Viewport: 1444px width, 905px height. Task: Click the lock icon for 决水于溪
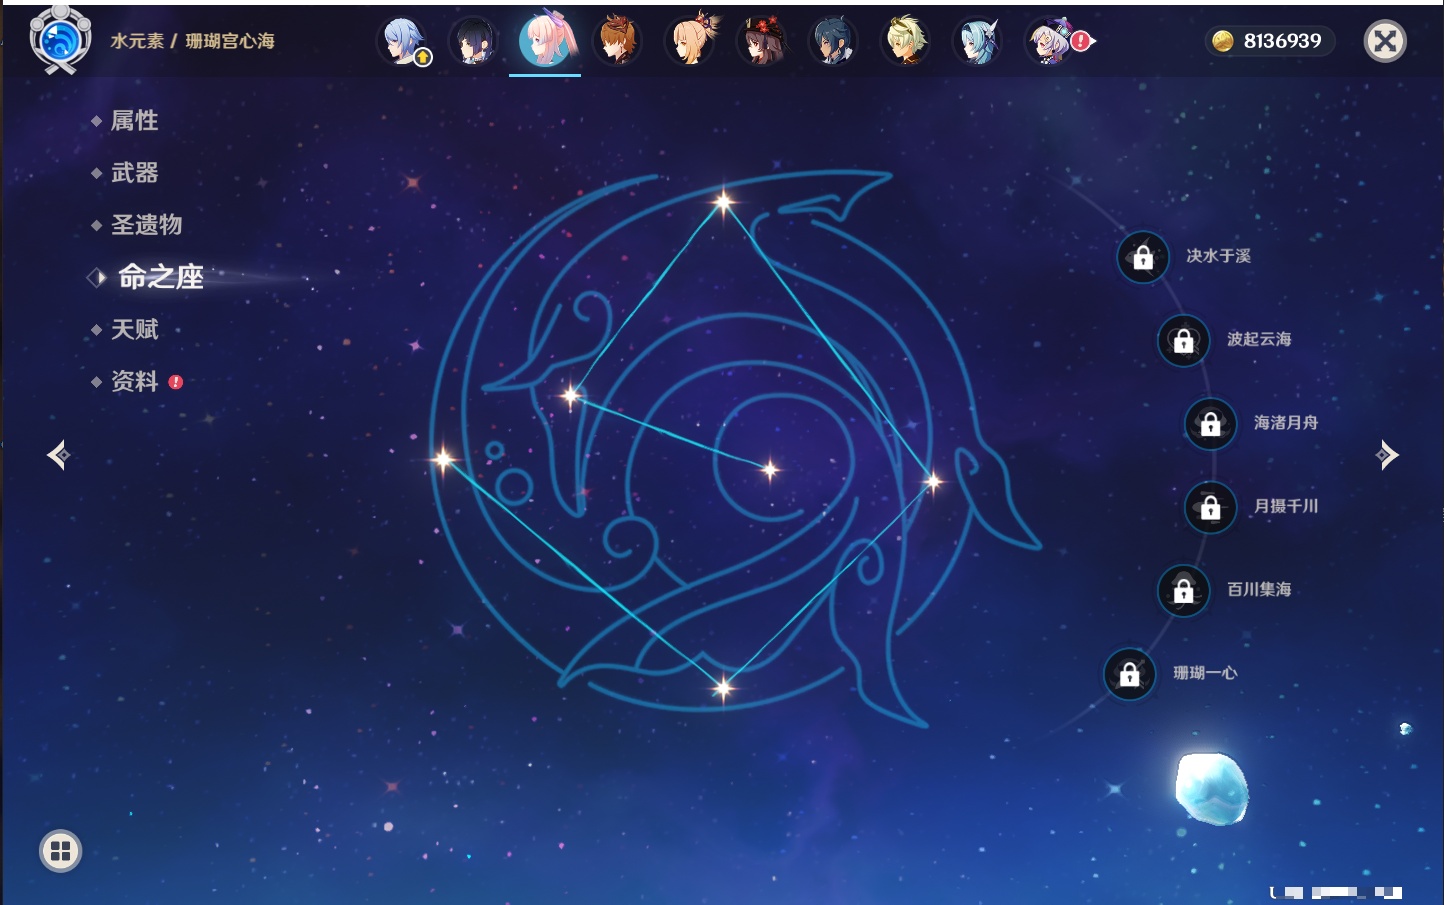[x=1143, y=257]
